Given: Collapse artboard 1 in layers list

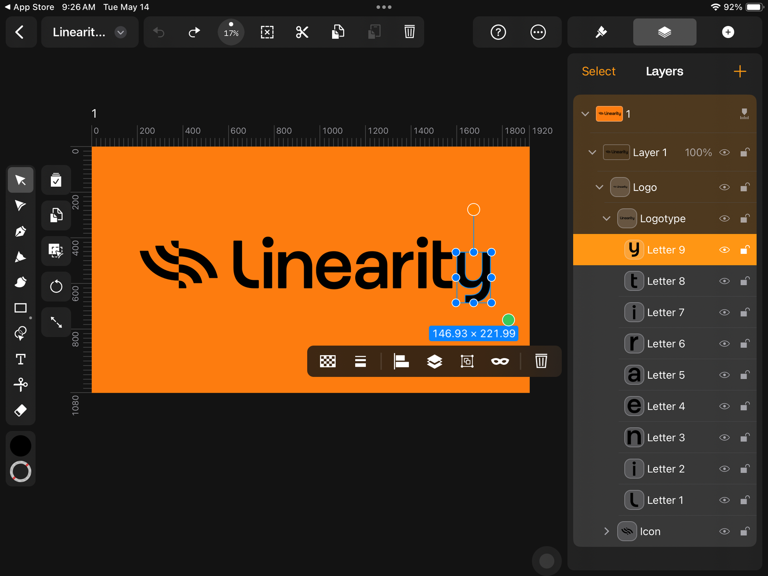Looking at the screenshot, I should [585, 114].
